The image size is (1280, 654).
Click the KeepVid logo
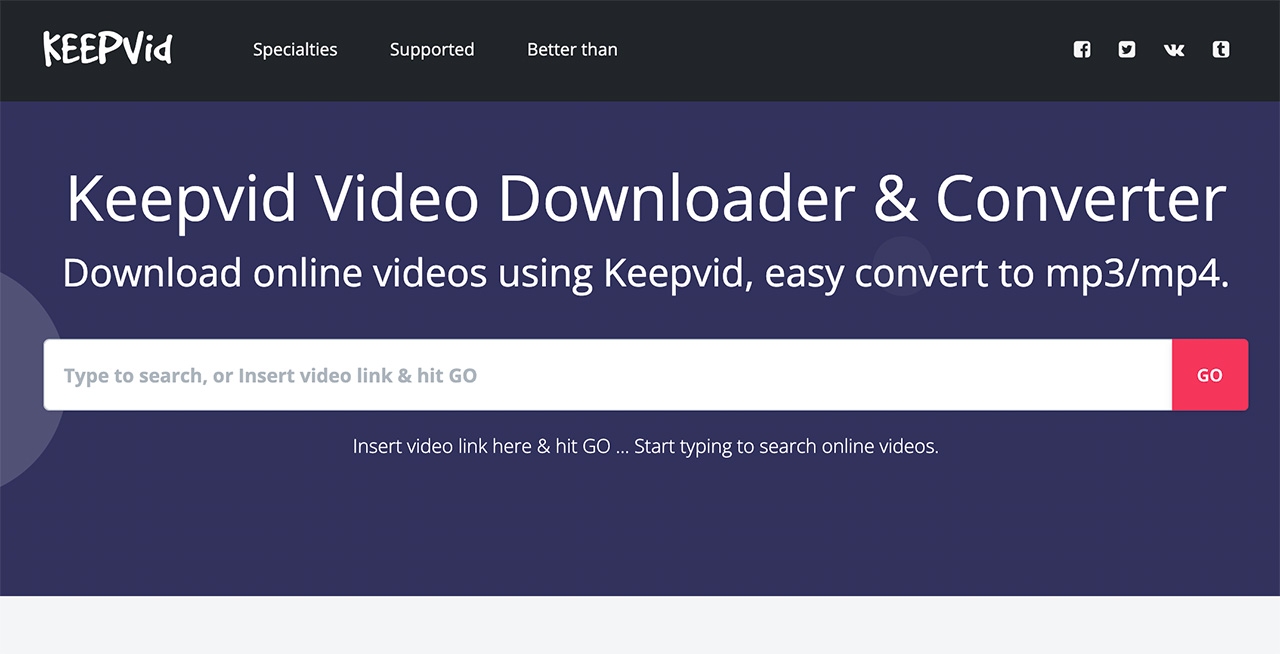tap(107, 49)
